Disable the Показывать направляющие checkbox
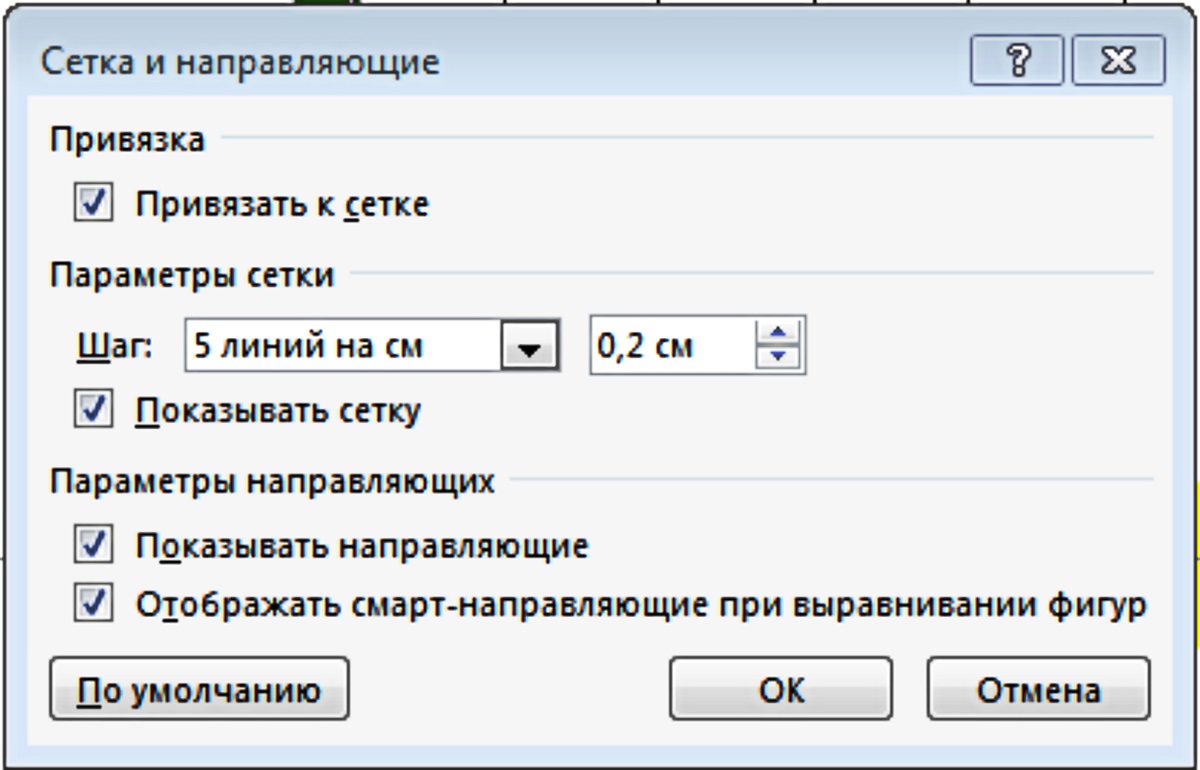Image resolution: width=1200 pixels, height=770 pixels. tap(93, 546)
